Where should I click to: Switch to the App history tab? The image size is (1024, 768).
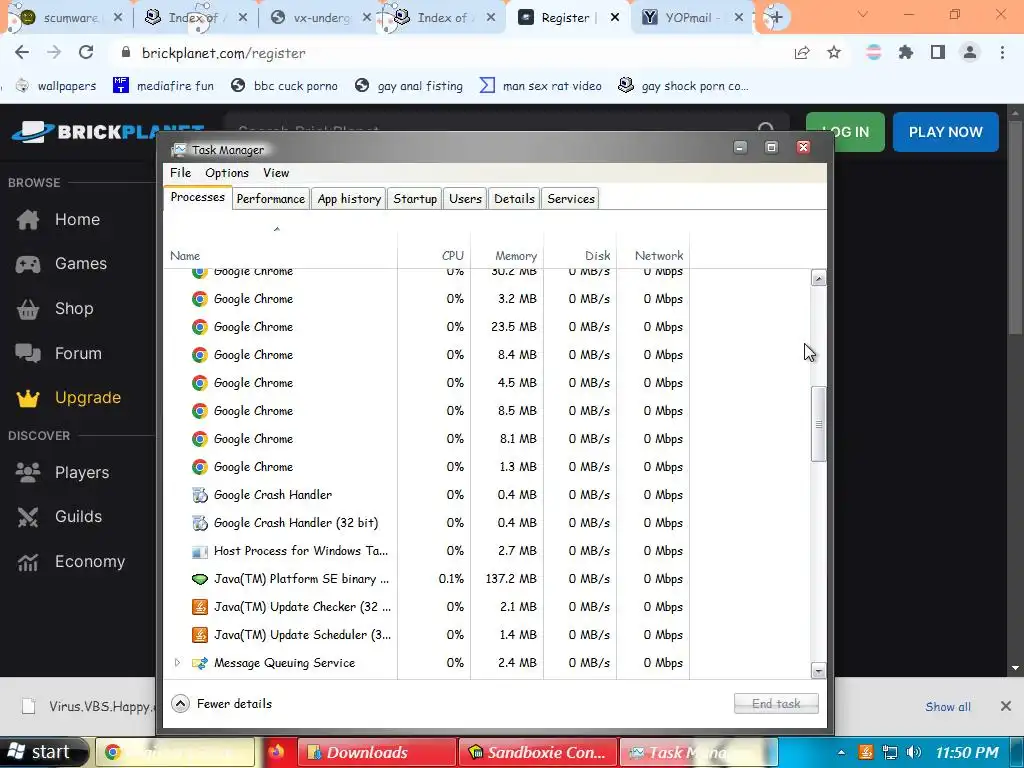tap(349, 199)
